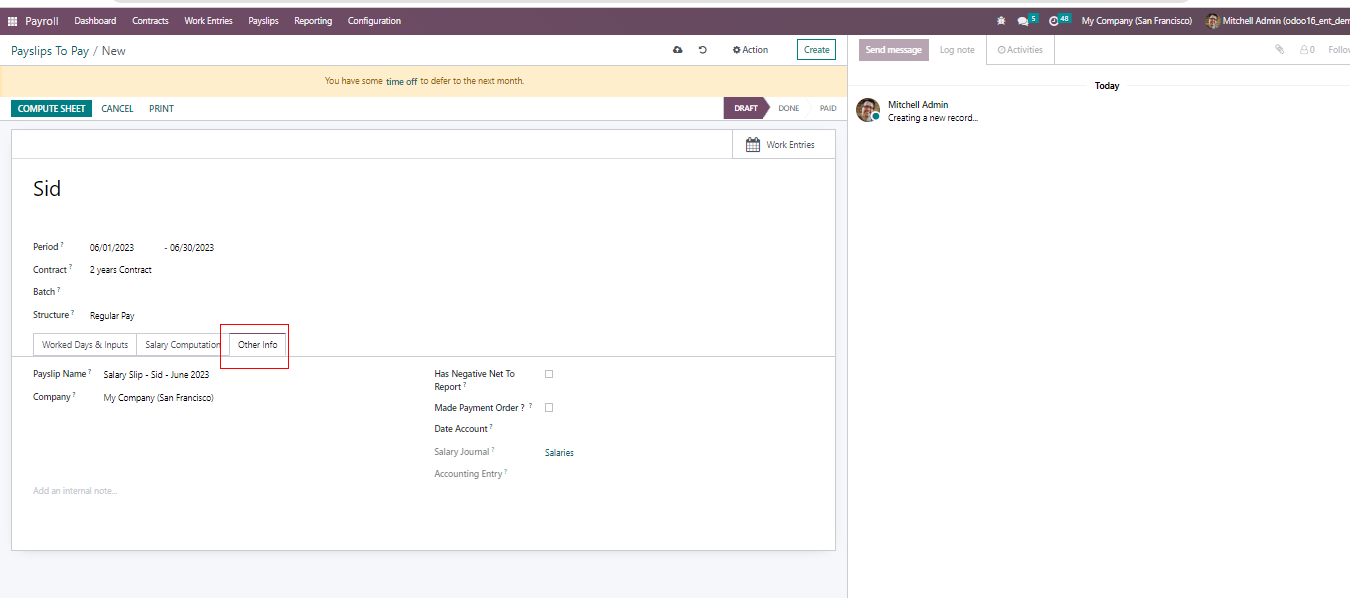
Task: Click the Compute Sheet button
Action: [x=52, y=108]
